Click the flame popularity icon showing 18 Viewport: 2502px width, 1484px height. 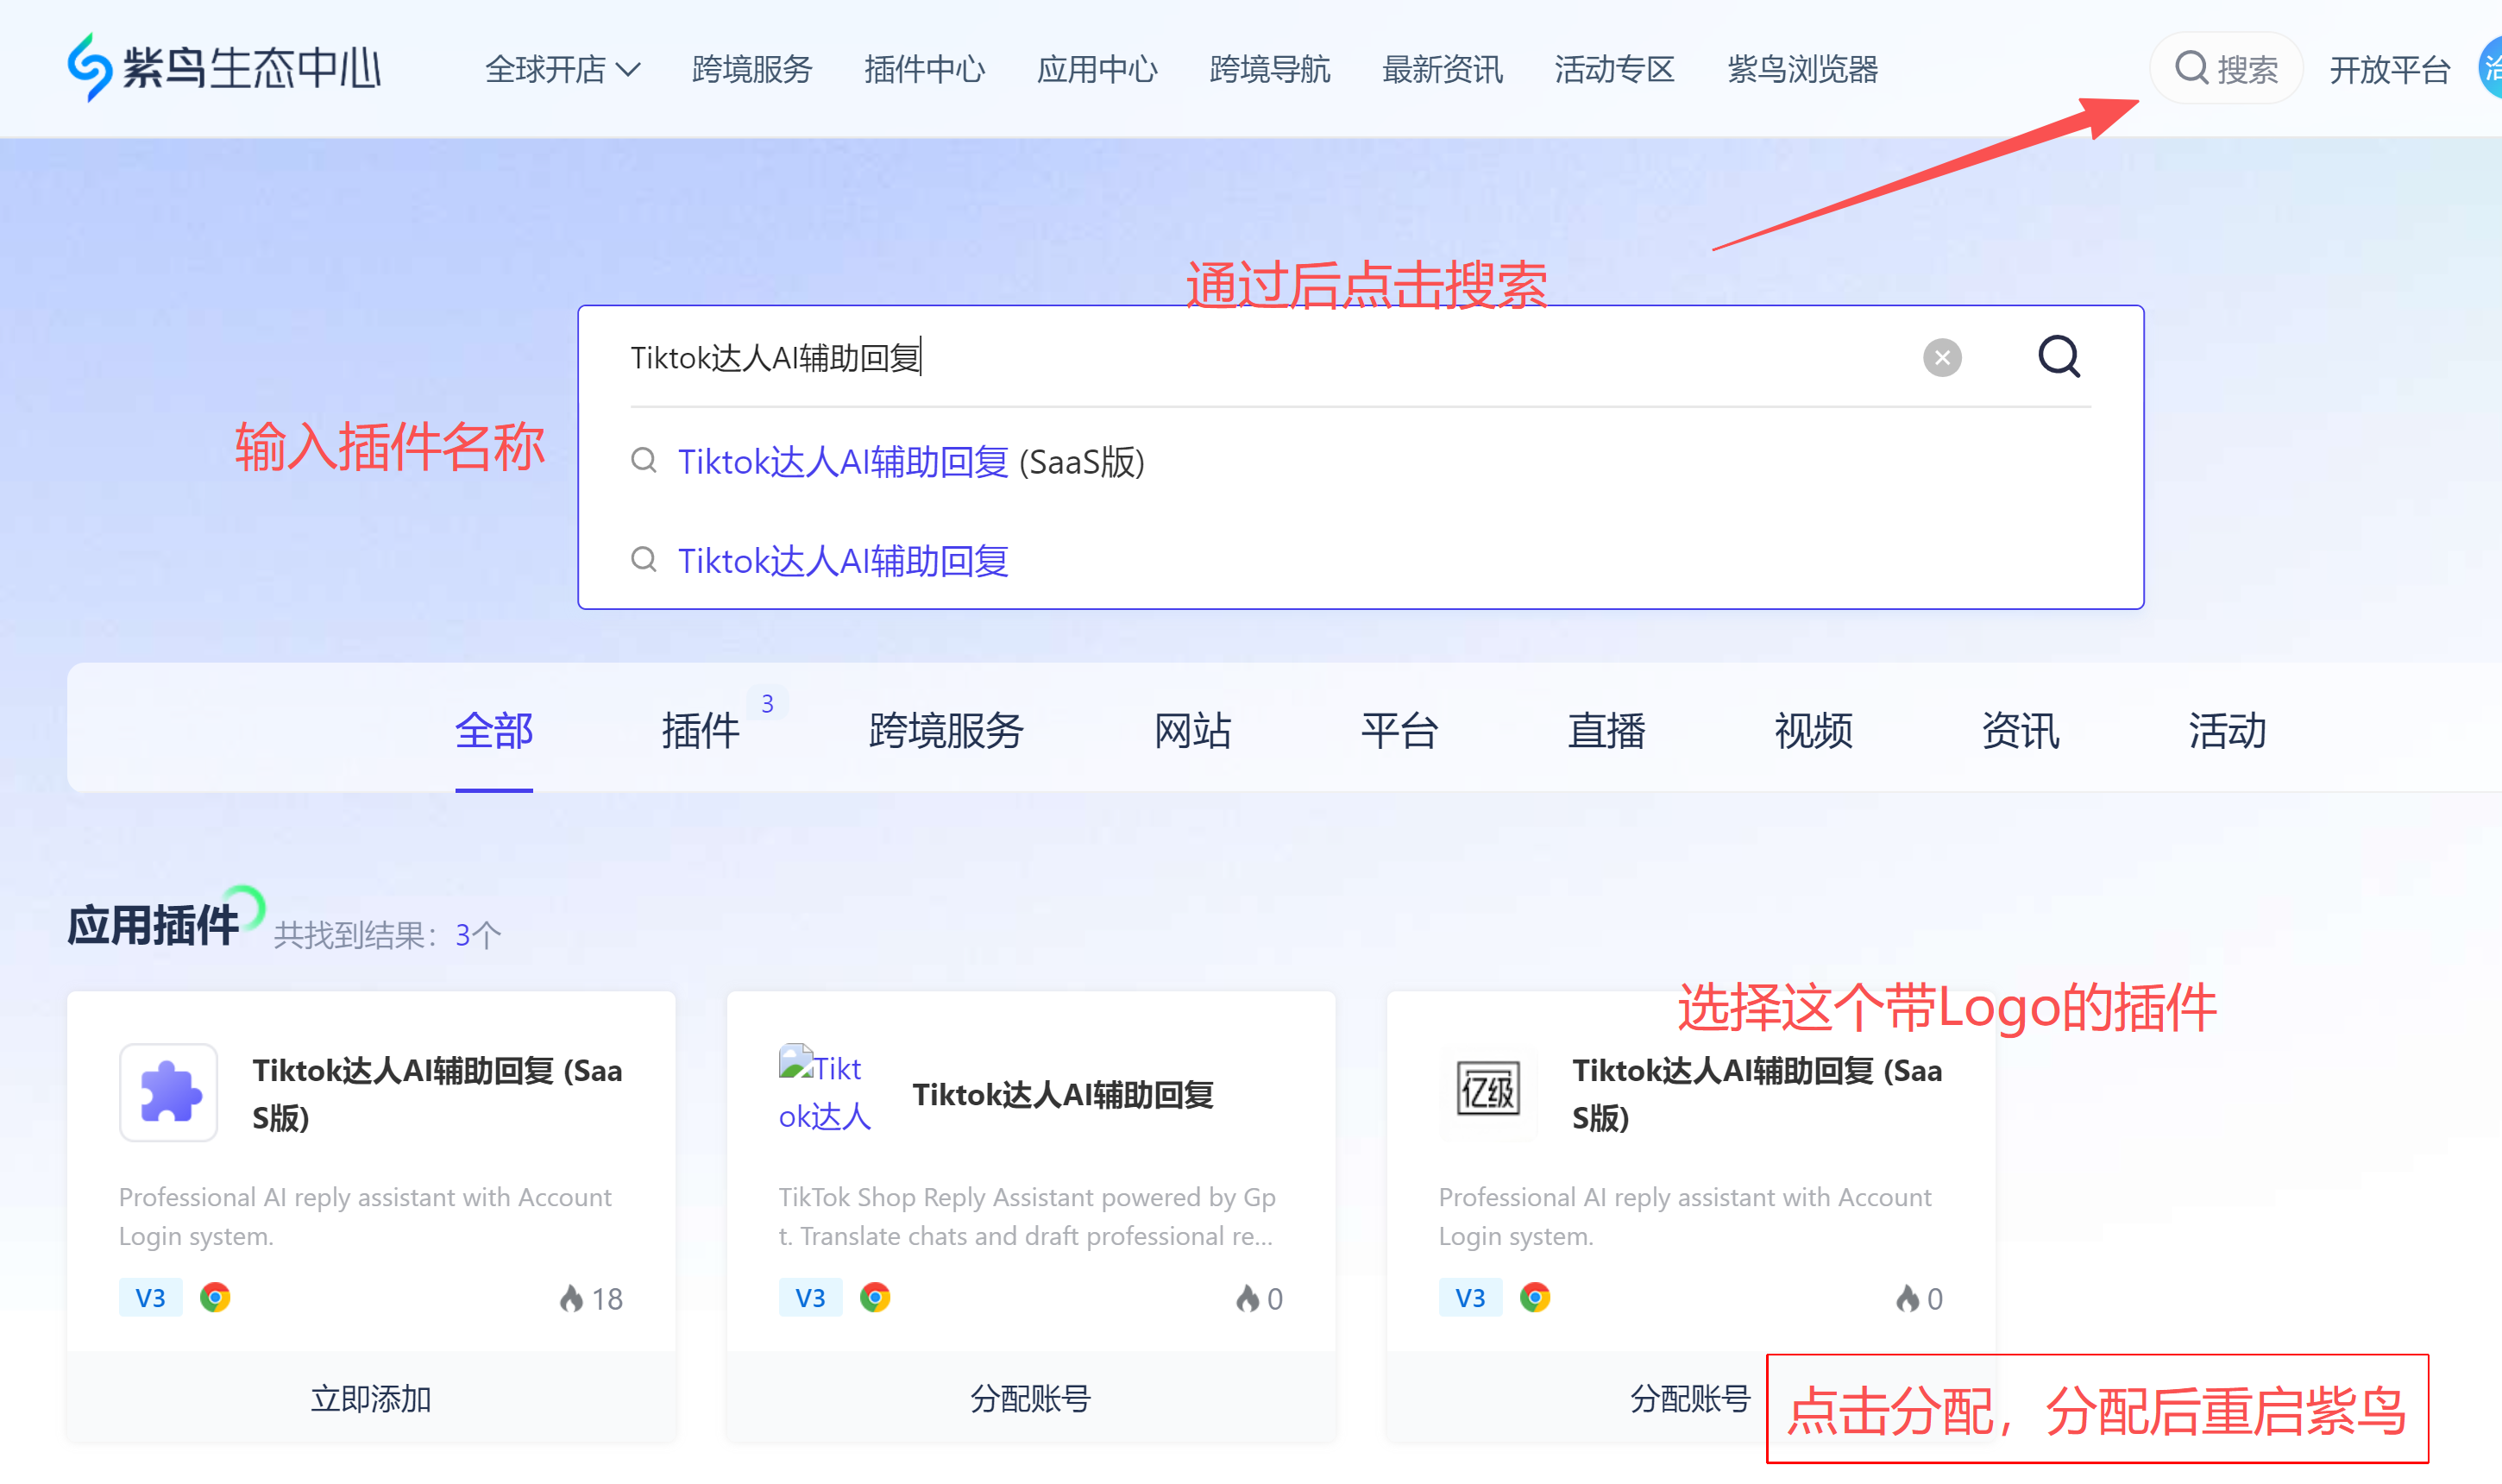click(x=571, y=1298)
